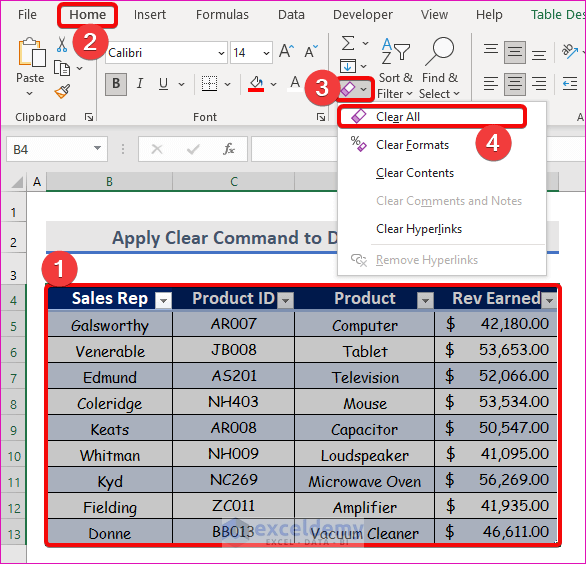This screenshot has width=586, height=564.
Task: Click the Copy icon
Action: pos(62,68)
